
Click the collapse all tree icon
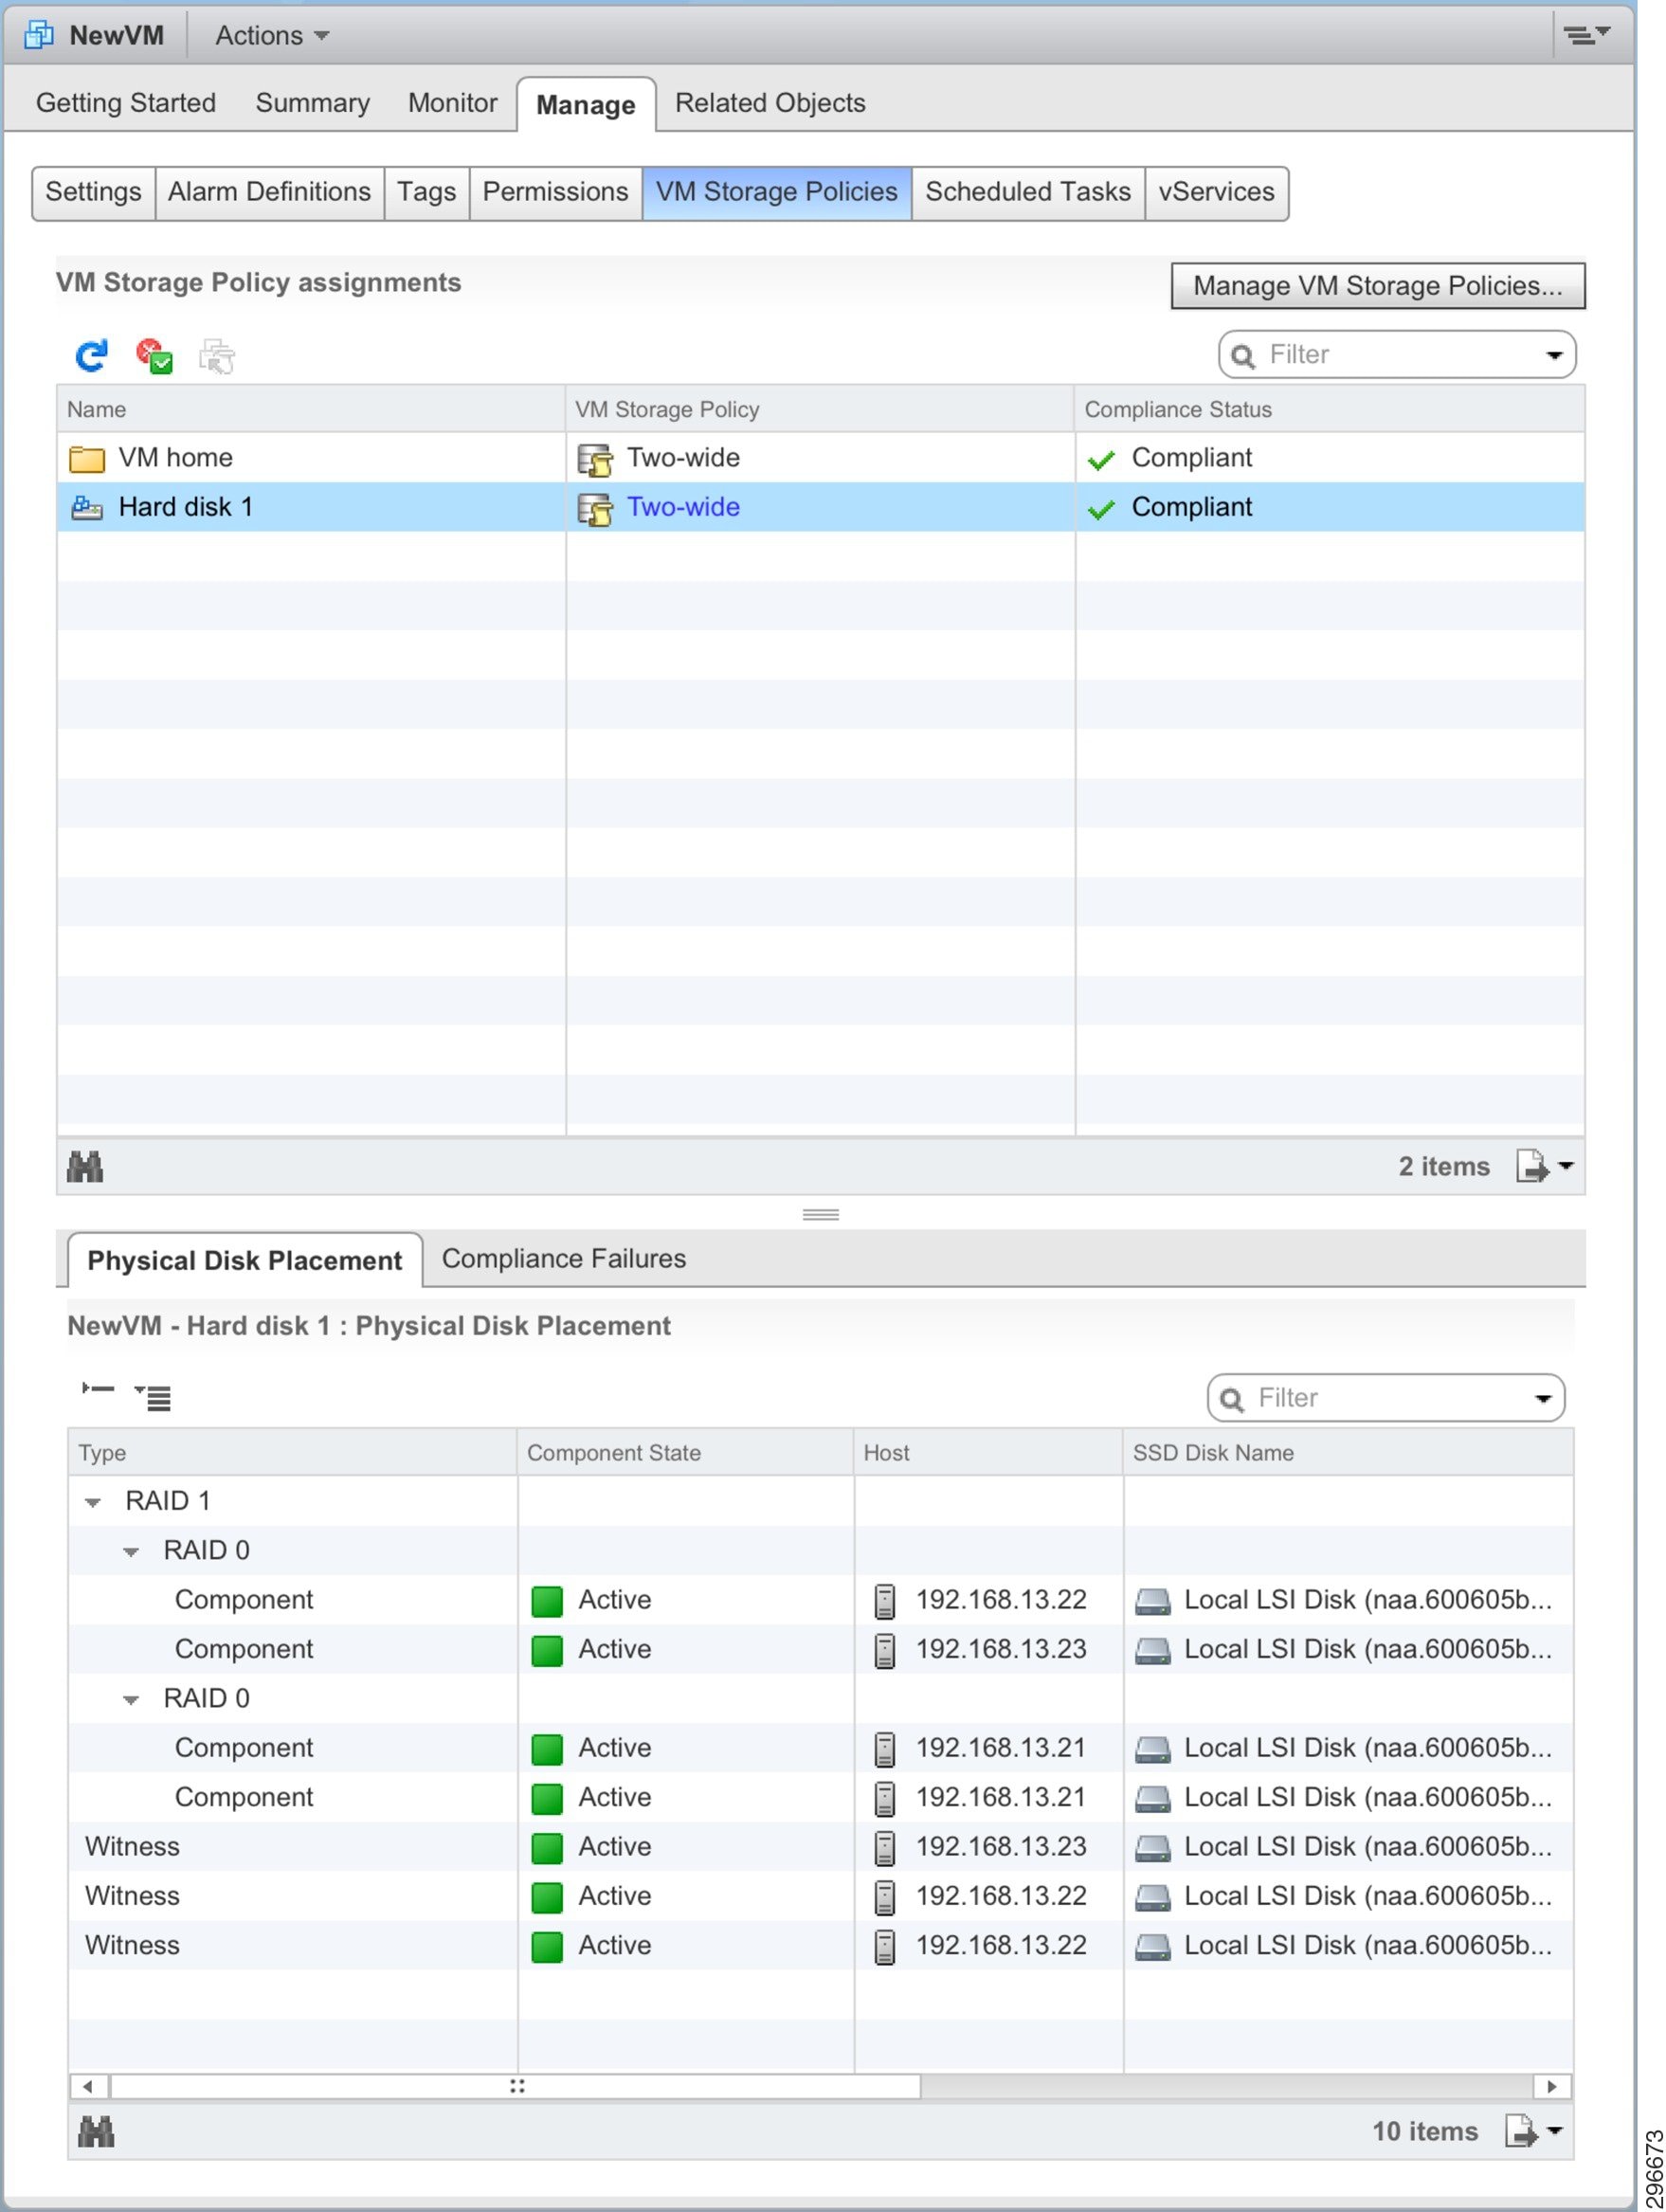(x=98, y=1389)
